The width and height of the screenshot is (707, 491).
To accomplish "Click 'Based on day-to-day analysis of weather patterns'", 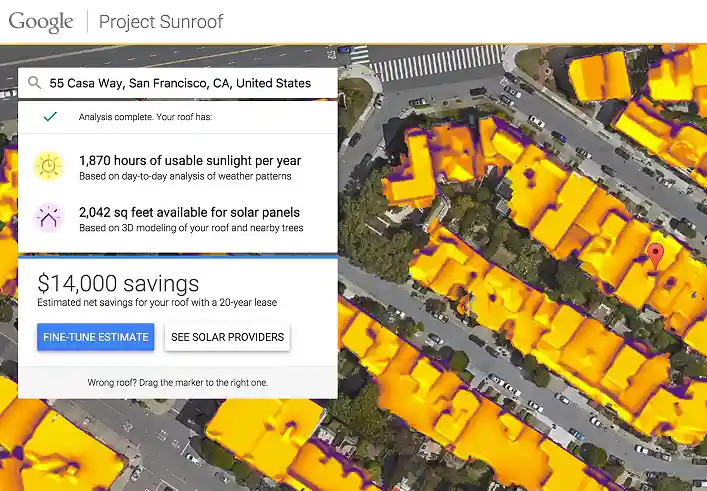I will pyautogui.click(x=185, y=176).
